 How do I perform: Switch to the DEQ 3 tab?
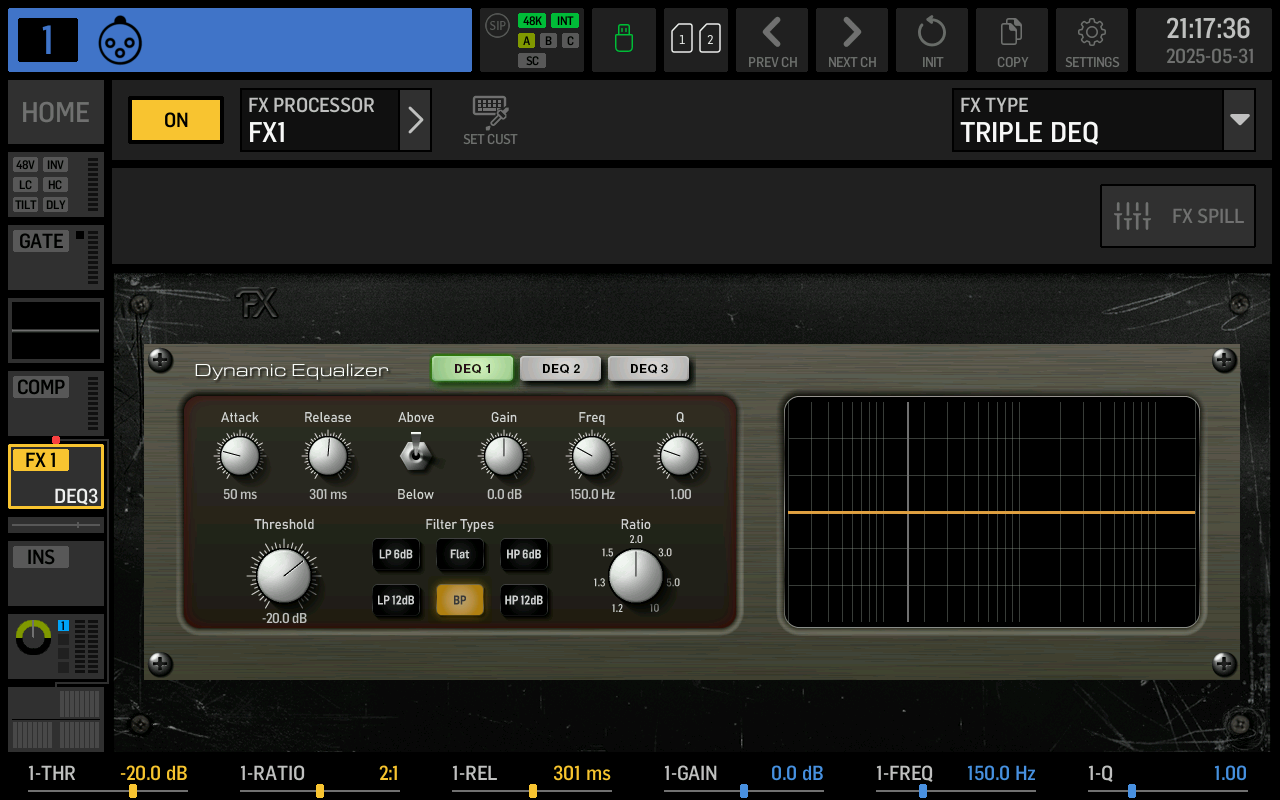pos(649,369)
